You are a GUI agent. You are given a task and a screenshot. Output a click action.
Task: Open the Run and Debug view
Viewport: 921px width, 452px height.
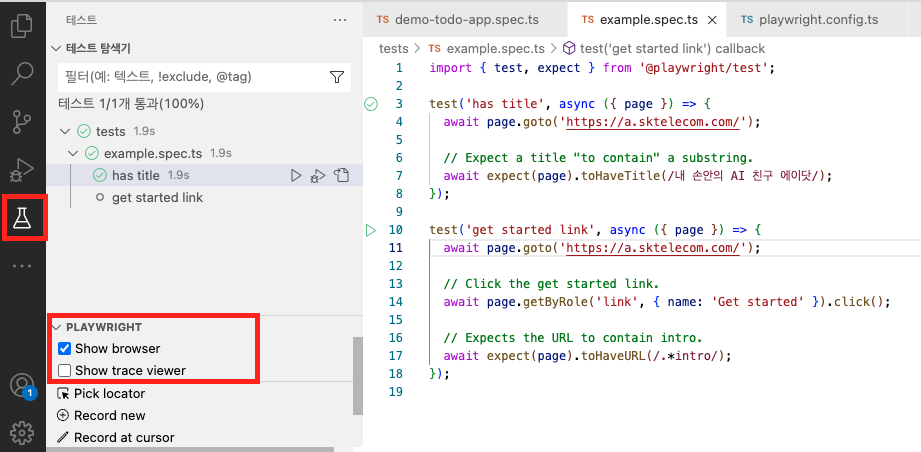pos(22,171)
